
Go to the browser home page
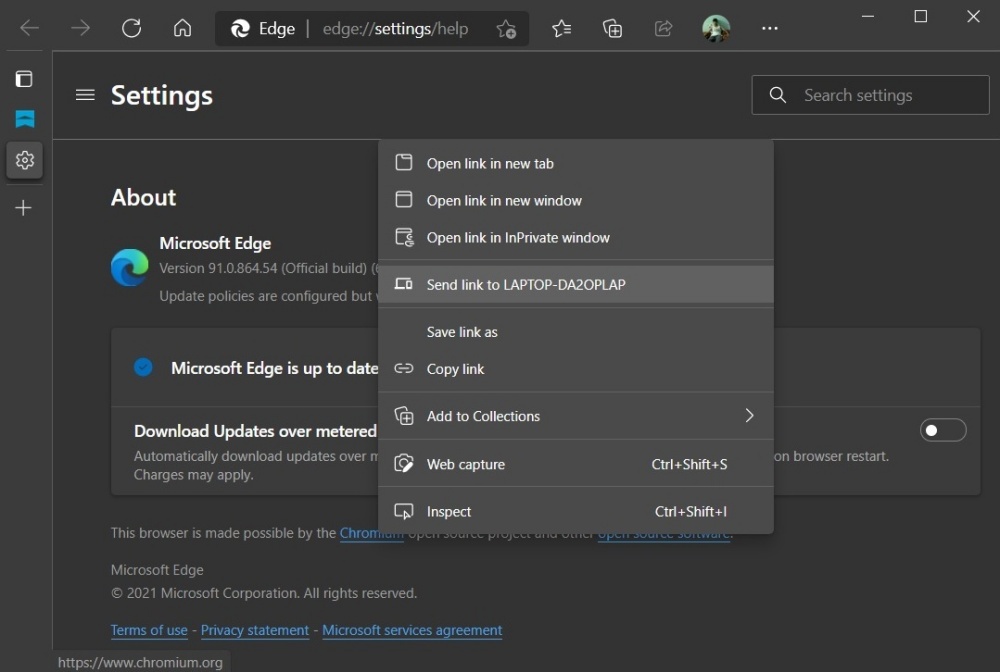(x=182, y=28)
